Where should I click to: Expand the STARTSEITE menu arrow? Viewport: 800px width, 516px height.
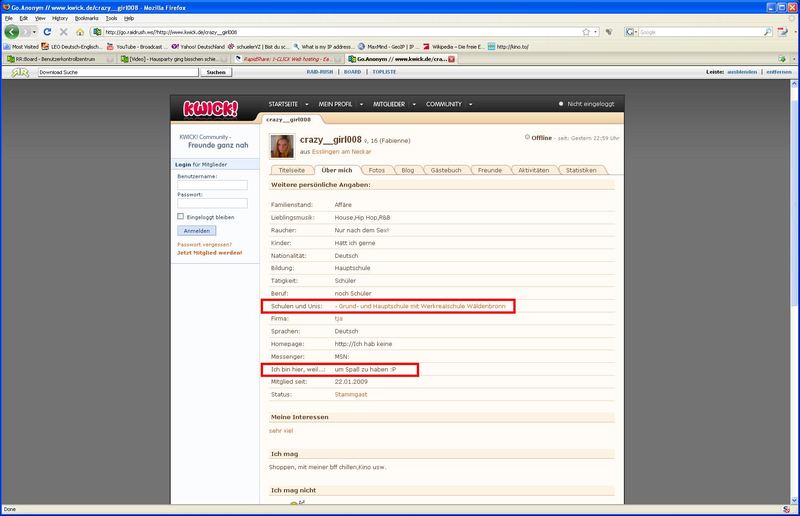click(x=307, y=104)
